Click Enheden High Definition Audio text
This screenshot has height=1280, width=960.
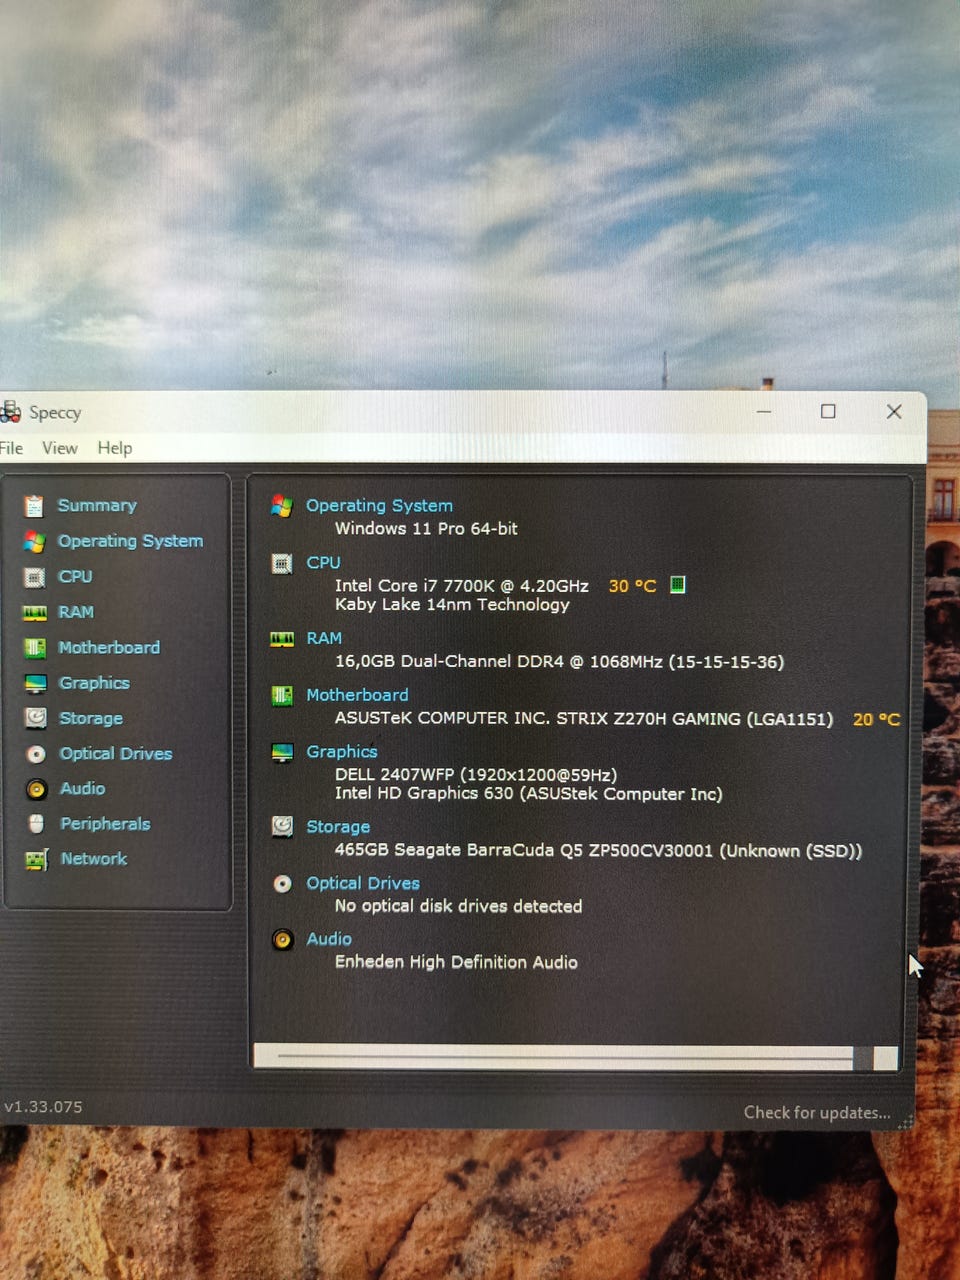tap(456, 962)
